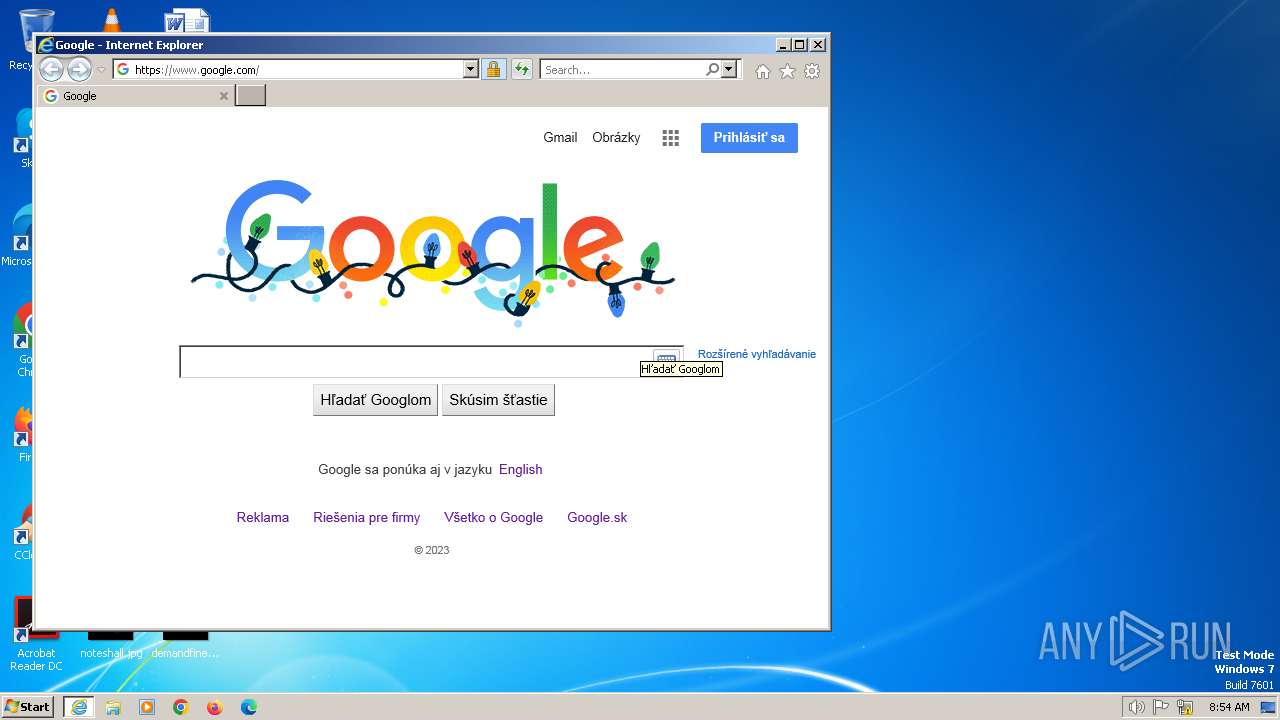This screenshot has height=720, width=1280.
Task: Open Favorites star icon
Action: coord(787,71)
